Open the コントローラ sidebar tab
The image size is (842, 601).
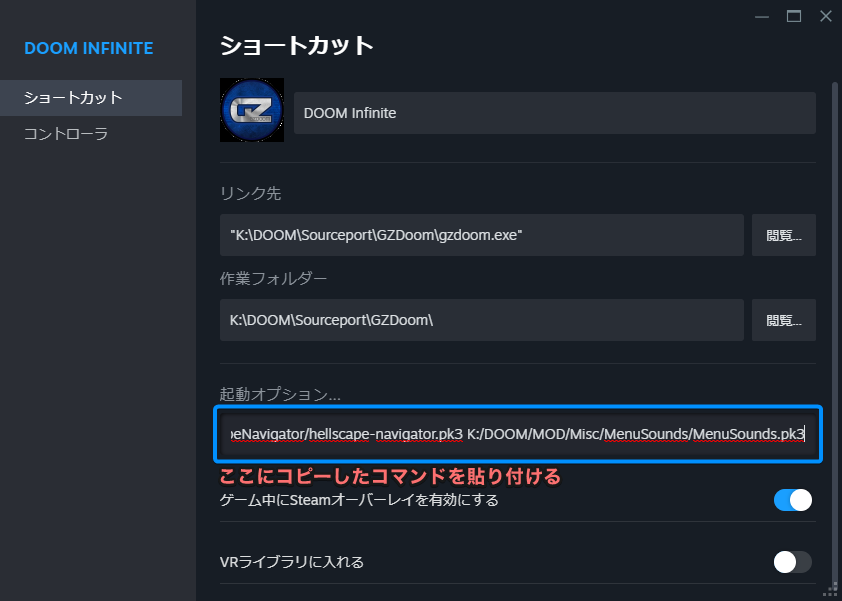tap(66, 134)
